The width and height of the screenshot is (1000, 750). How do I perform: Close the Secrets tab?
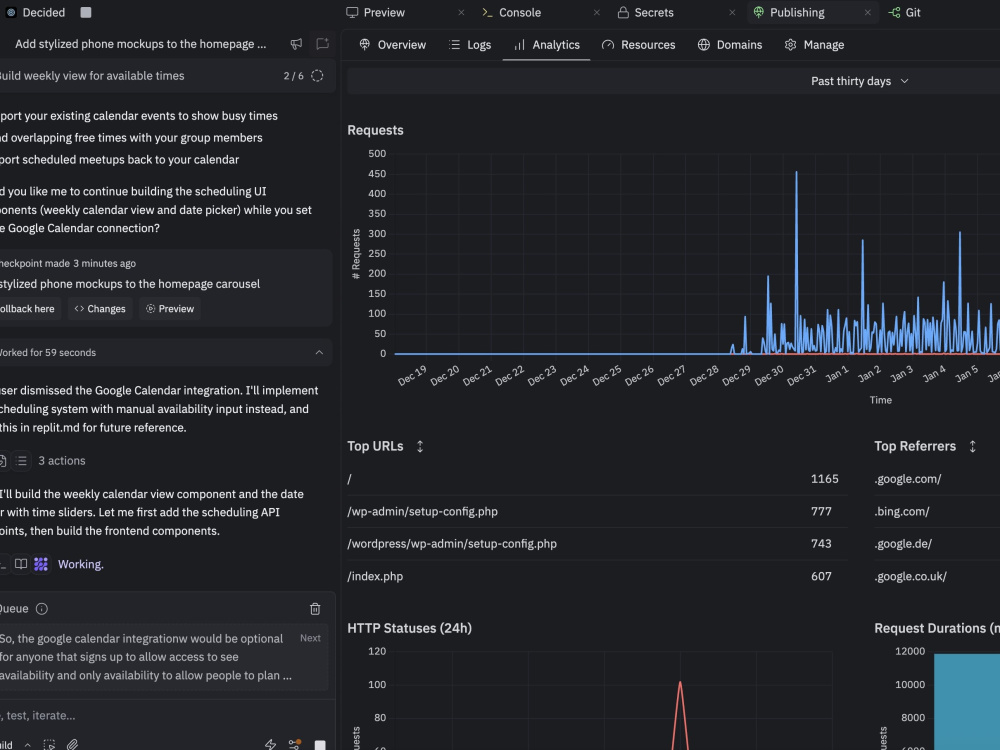pyautogui.click(x=732, y=12)
